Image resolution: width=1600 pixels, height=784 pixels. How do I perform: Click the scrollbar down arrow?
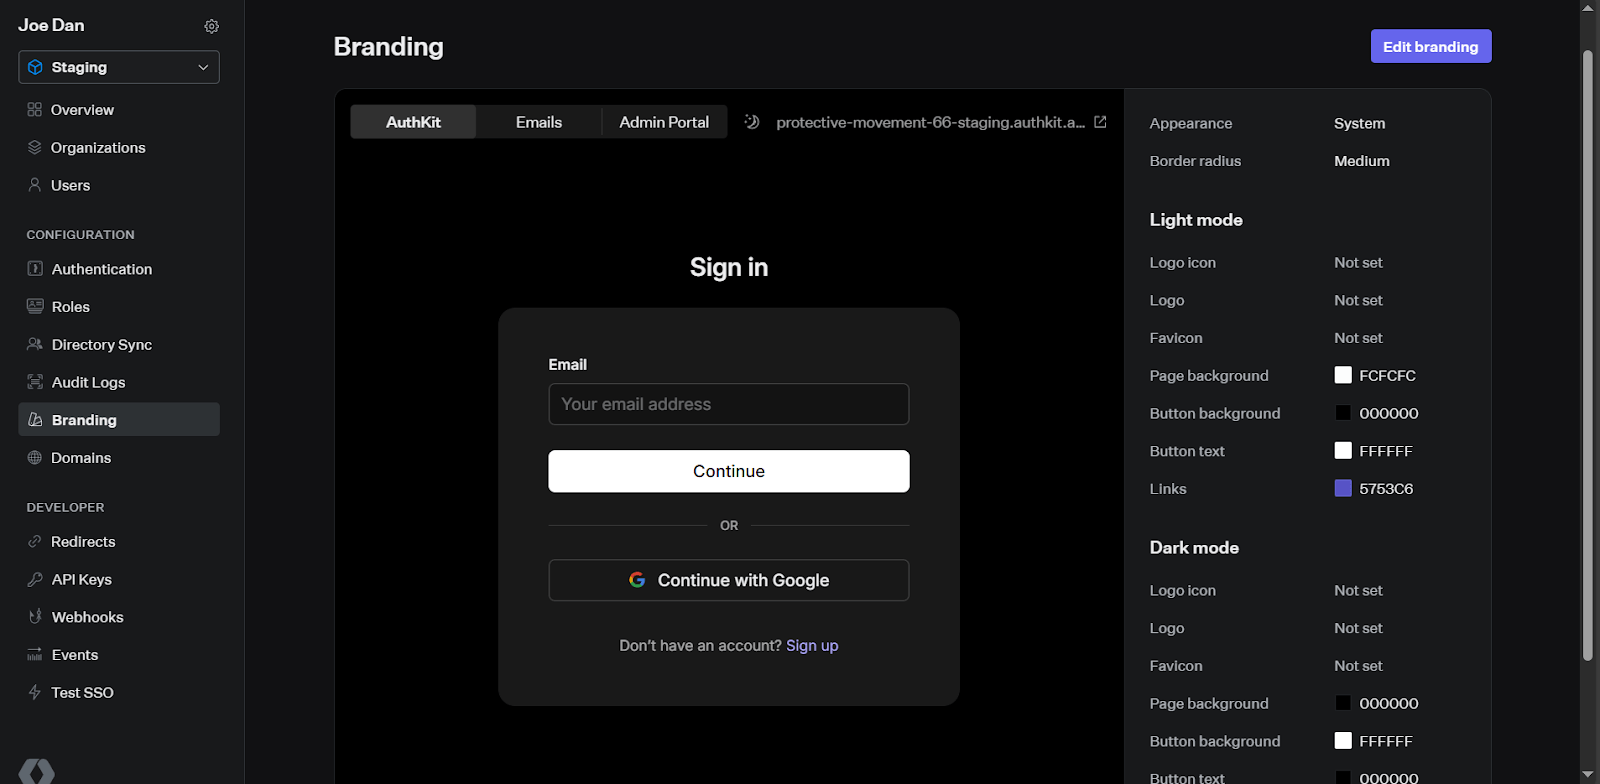point(1587,775)
